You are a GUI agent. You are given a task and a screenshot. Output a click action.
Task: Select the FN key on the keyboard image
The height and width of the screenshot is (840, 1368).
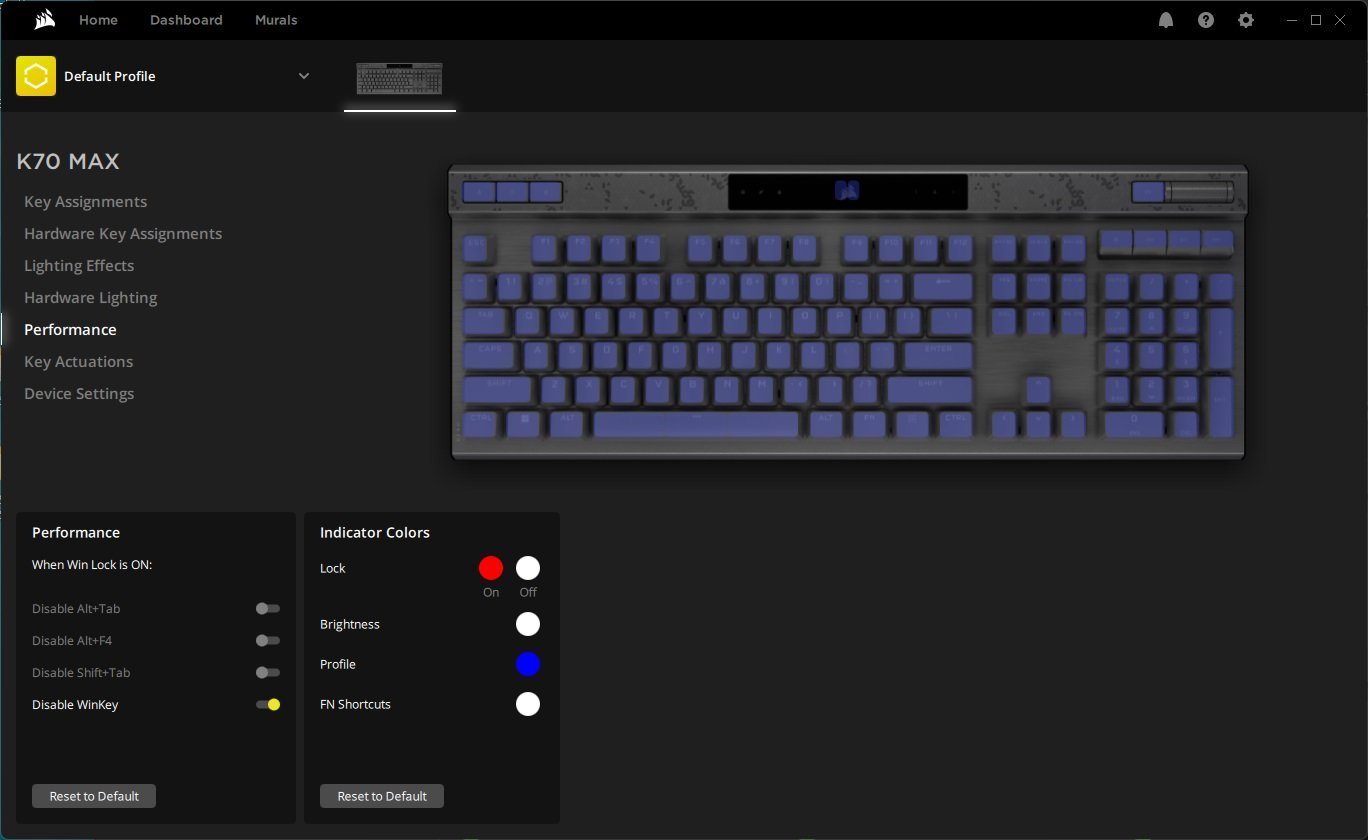point(870,423)
